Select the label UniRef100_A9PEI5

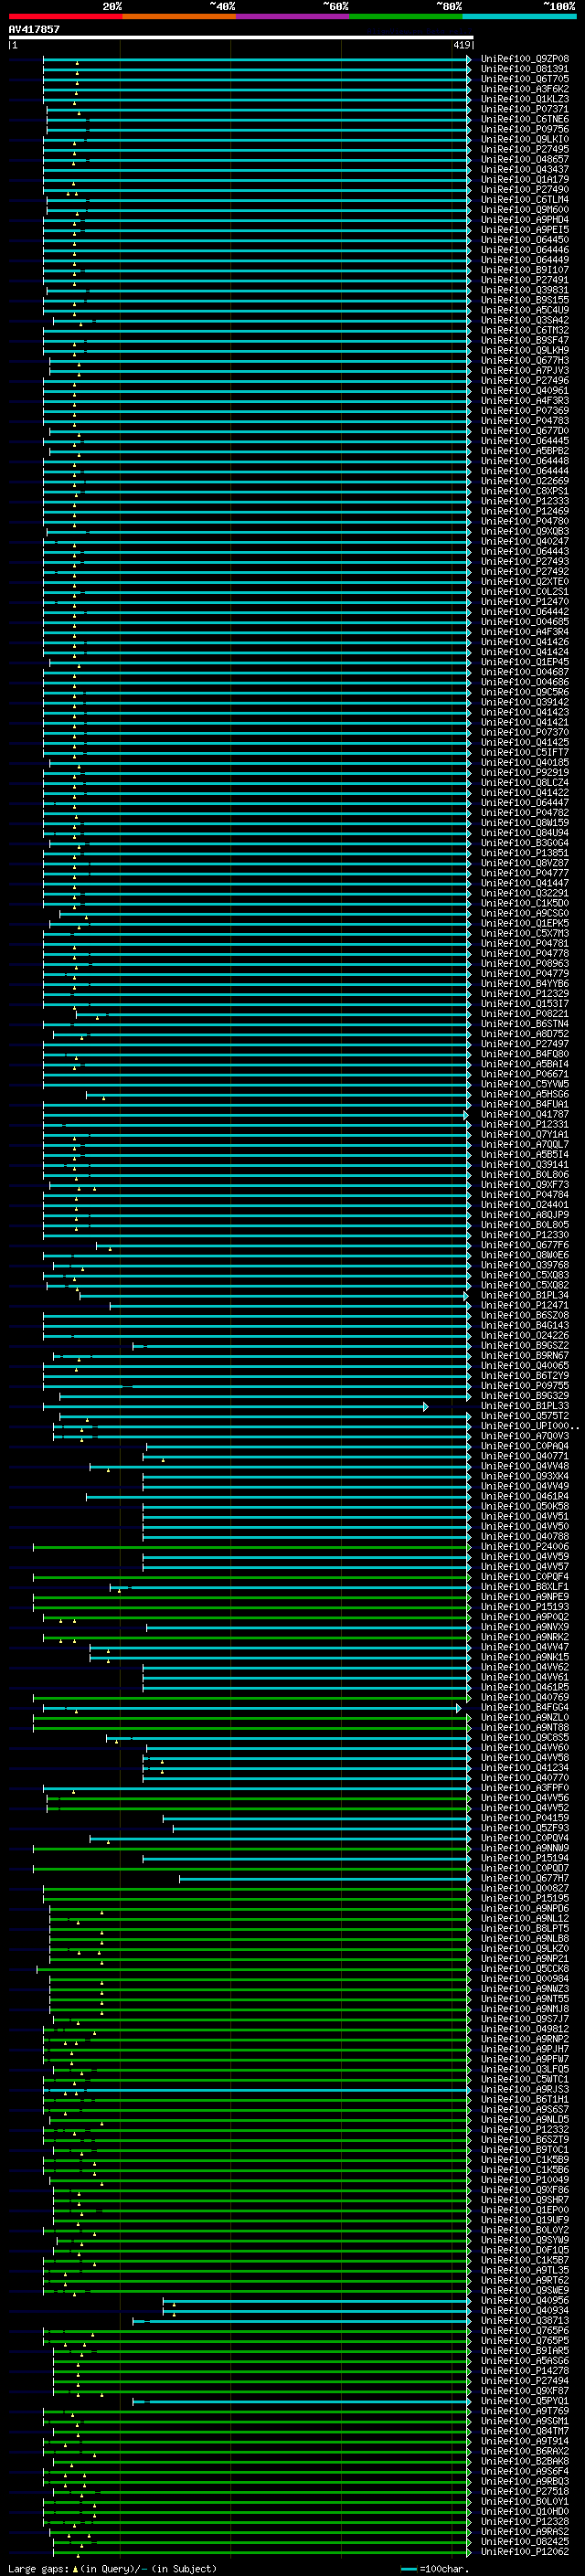tap(524, 230)
